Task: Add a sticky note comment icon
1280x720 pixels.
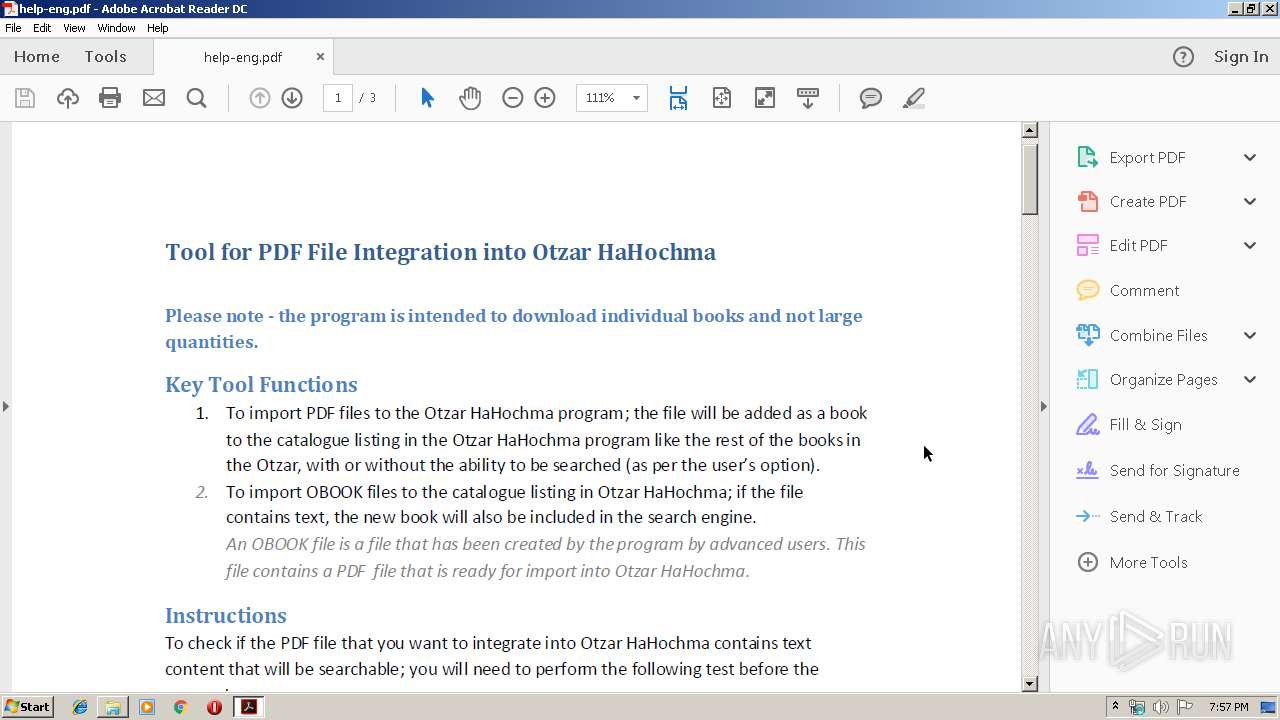Action: pyautogui.click(x=871, y=98)
